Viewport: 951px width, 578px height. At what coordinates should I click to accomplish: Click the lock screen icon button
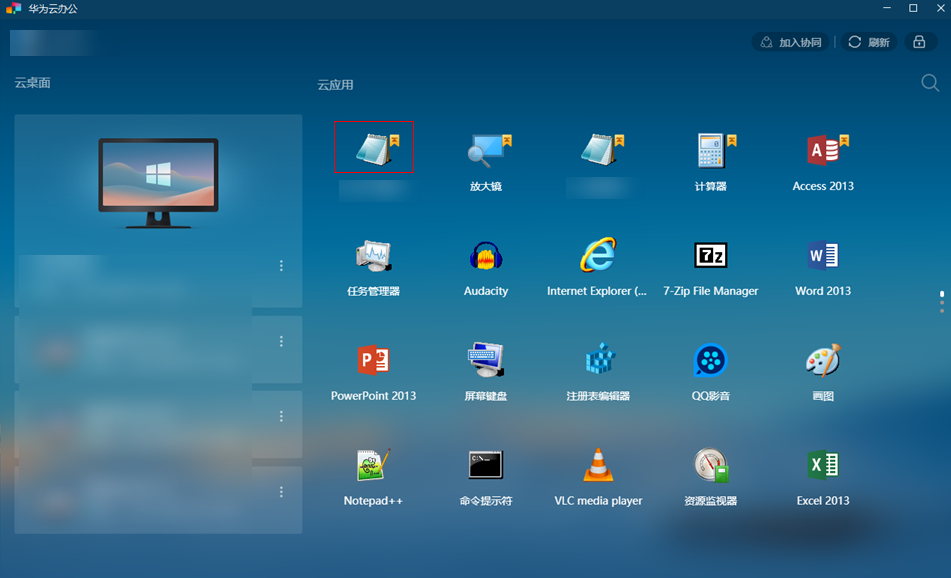point(919,42)
